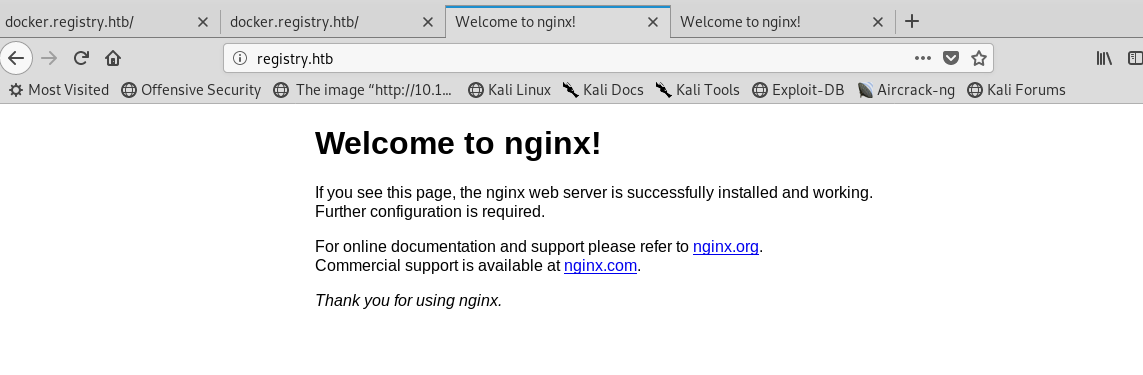Close the active Welcome to nginx tab
The image size is (1143, 375).
tap(653, 22)
